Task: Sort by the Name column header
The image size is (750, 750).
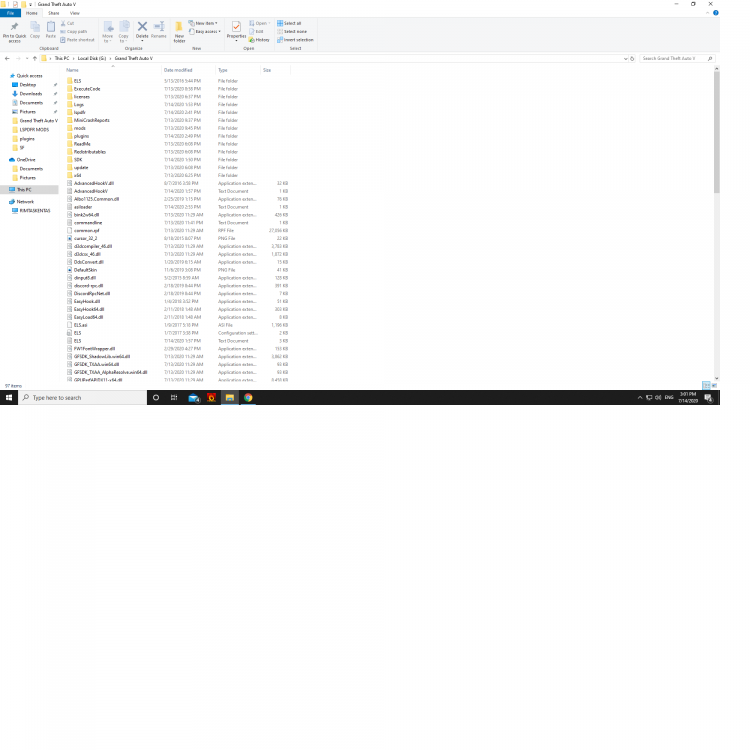Action: coord(113,70)
